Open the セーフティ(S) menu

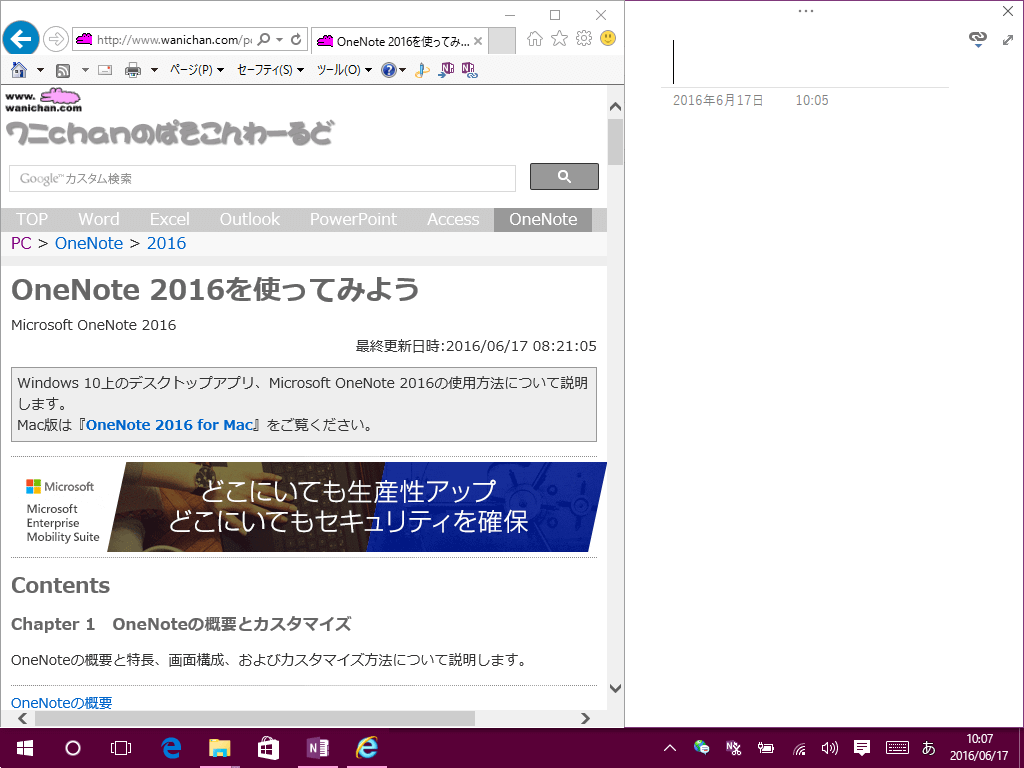pos(270,70)
